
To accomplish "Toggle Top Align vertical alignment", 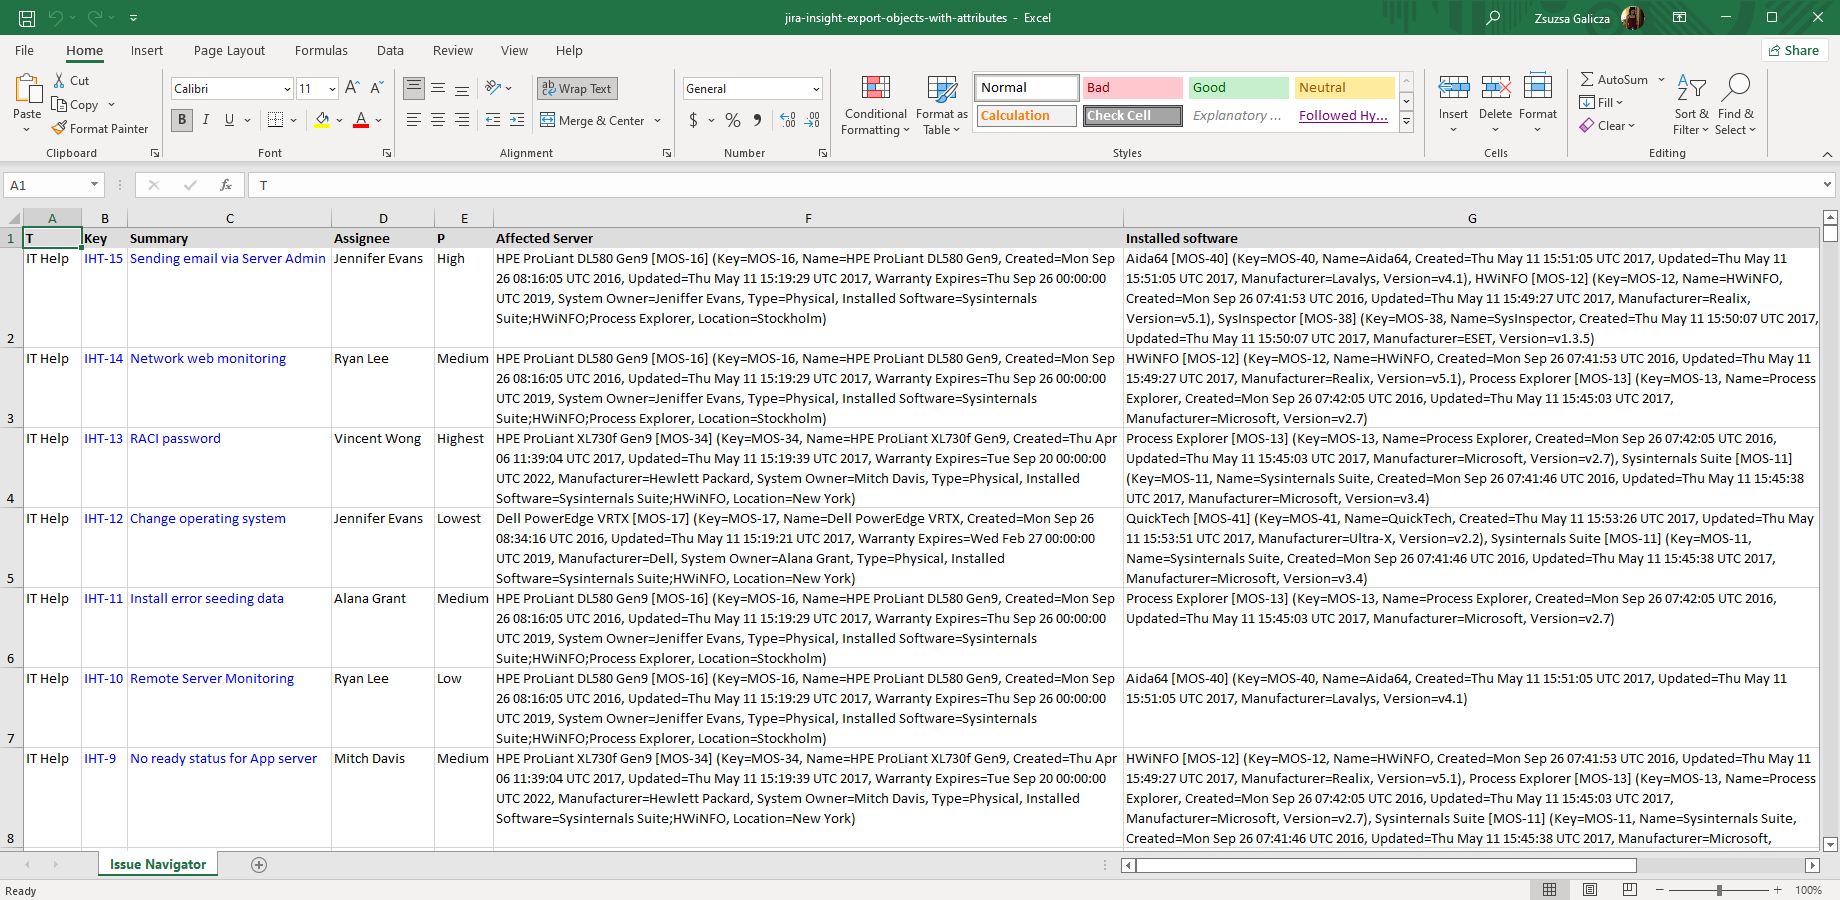I will pyautogui.click(x=414, y=88).
